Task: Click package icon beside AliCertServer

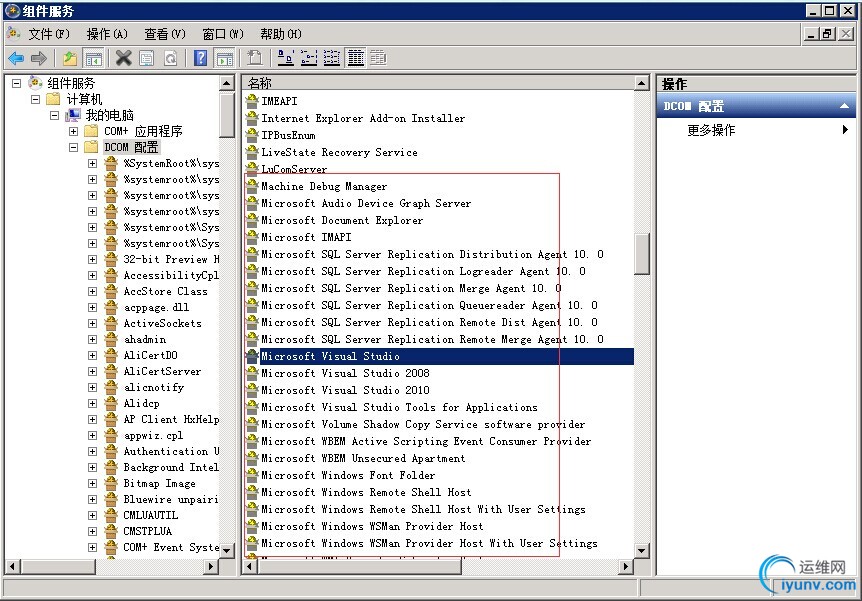Action: 111,371
